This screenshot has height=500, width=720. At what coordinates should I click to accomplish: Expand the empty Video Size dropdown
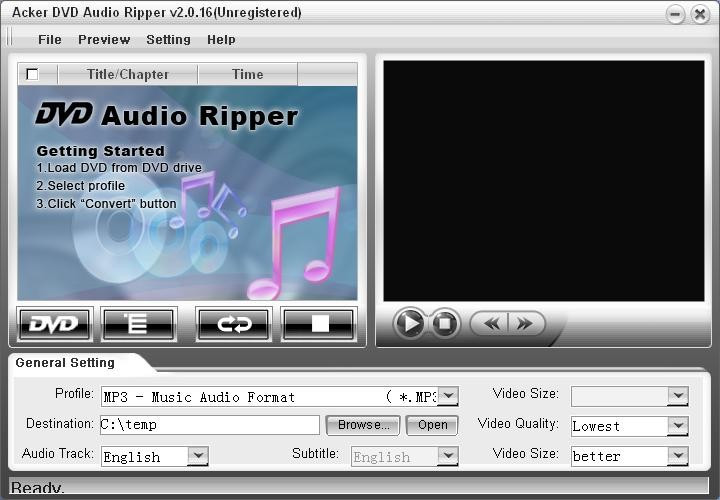coord(678,396)
